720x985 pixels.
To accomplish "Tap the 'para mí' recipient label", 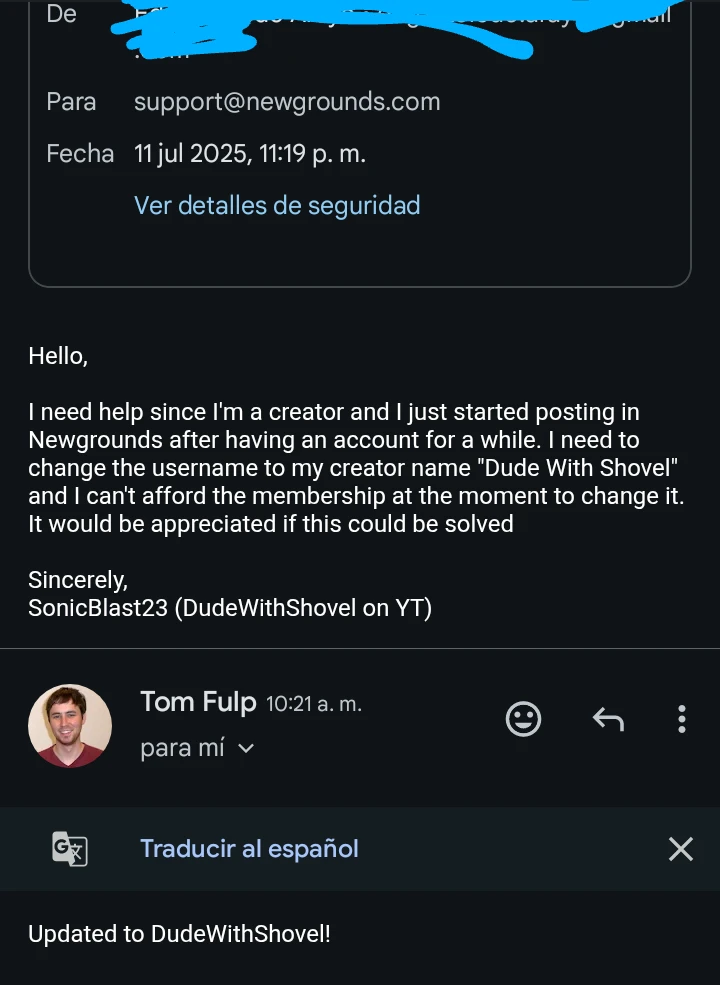I will tap(182, 748).
